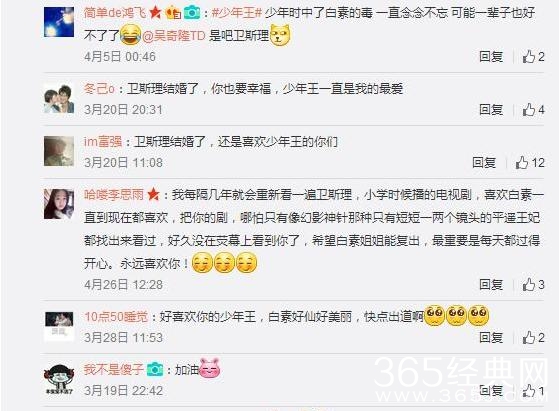Click the red star badge beside 哈喽李思雨
The height and width of the screenshot is (411, 559).
(153, 194)
